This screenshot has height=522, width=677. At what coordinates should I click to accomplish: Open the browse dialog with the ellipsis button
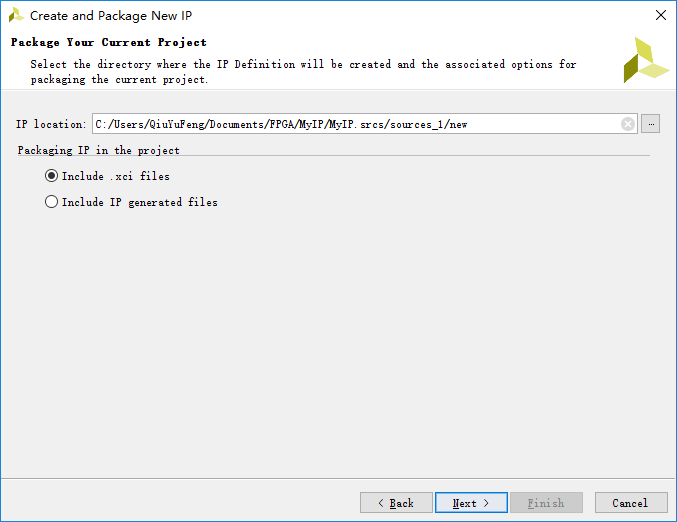(x=651, y=124)
